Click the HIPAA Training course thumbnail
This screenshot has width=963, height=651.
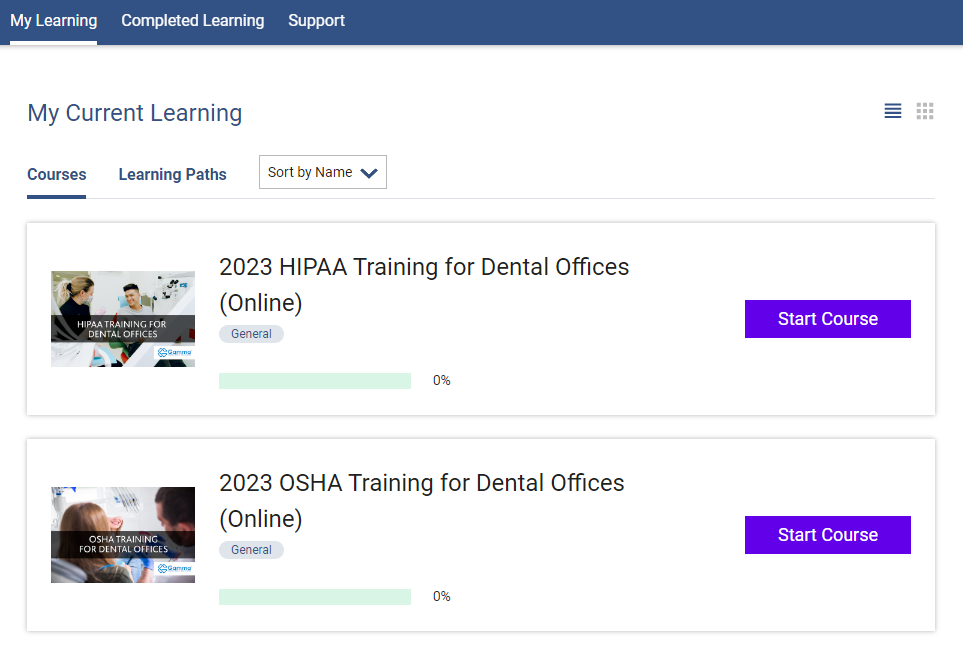pos(123,319)
